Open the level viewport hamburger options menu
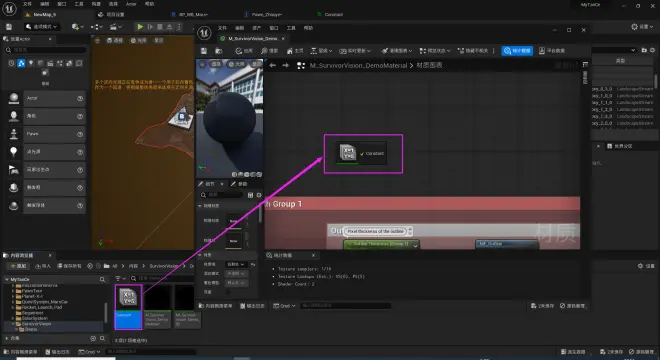The image size is (660, 360). click(97, 41)
